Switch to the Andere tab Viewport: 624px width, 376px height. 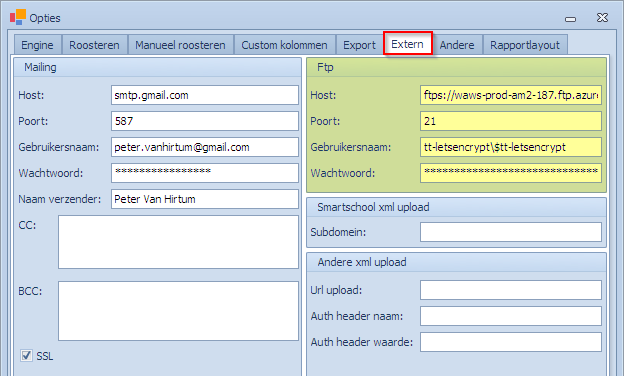click(457, 45)
